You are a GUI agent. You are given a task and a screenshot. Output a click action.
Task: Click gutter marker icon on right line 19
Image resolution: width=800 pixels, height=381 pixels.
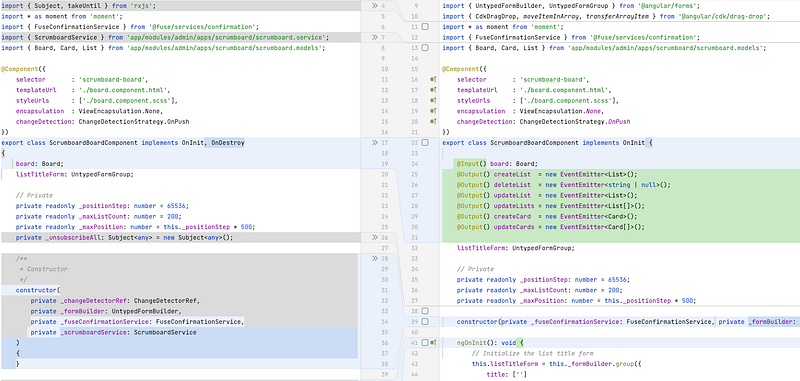click(x=433, y=111)
